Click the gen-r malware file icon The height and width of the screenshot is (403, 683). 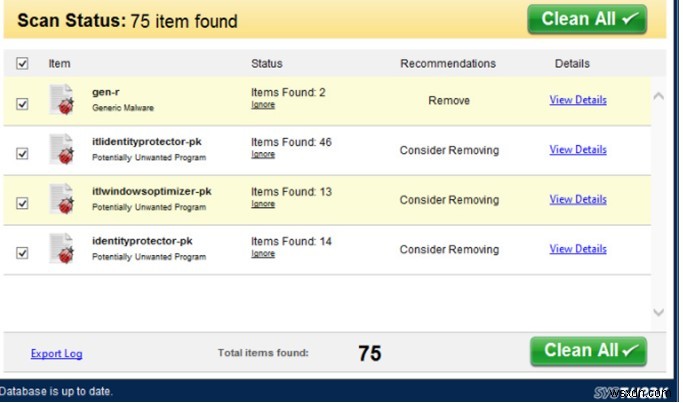coord(62,100)
